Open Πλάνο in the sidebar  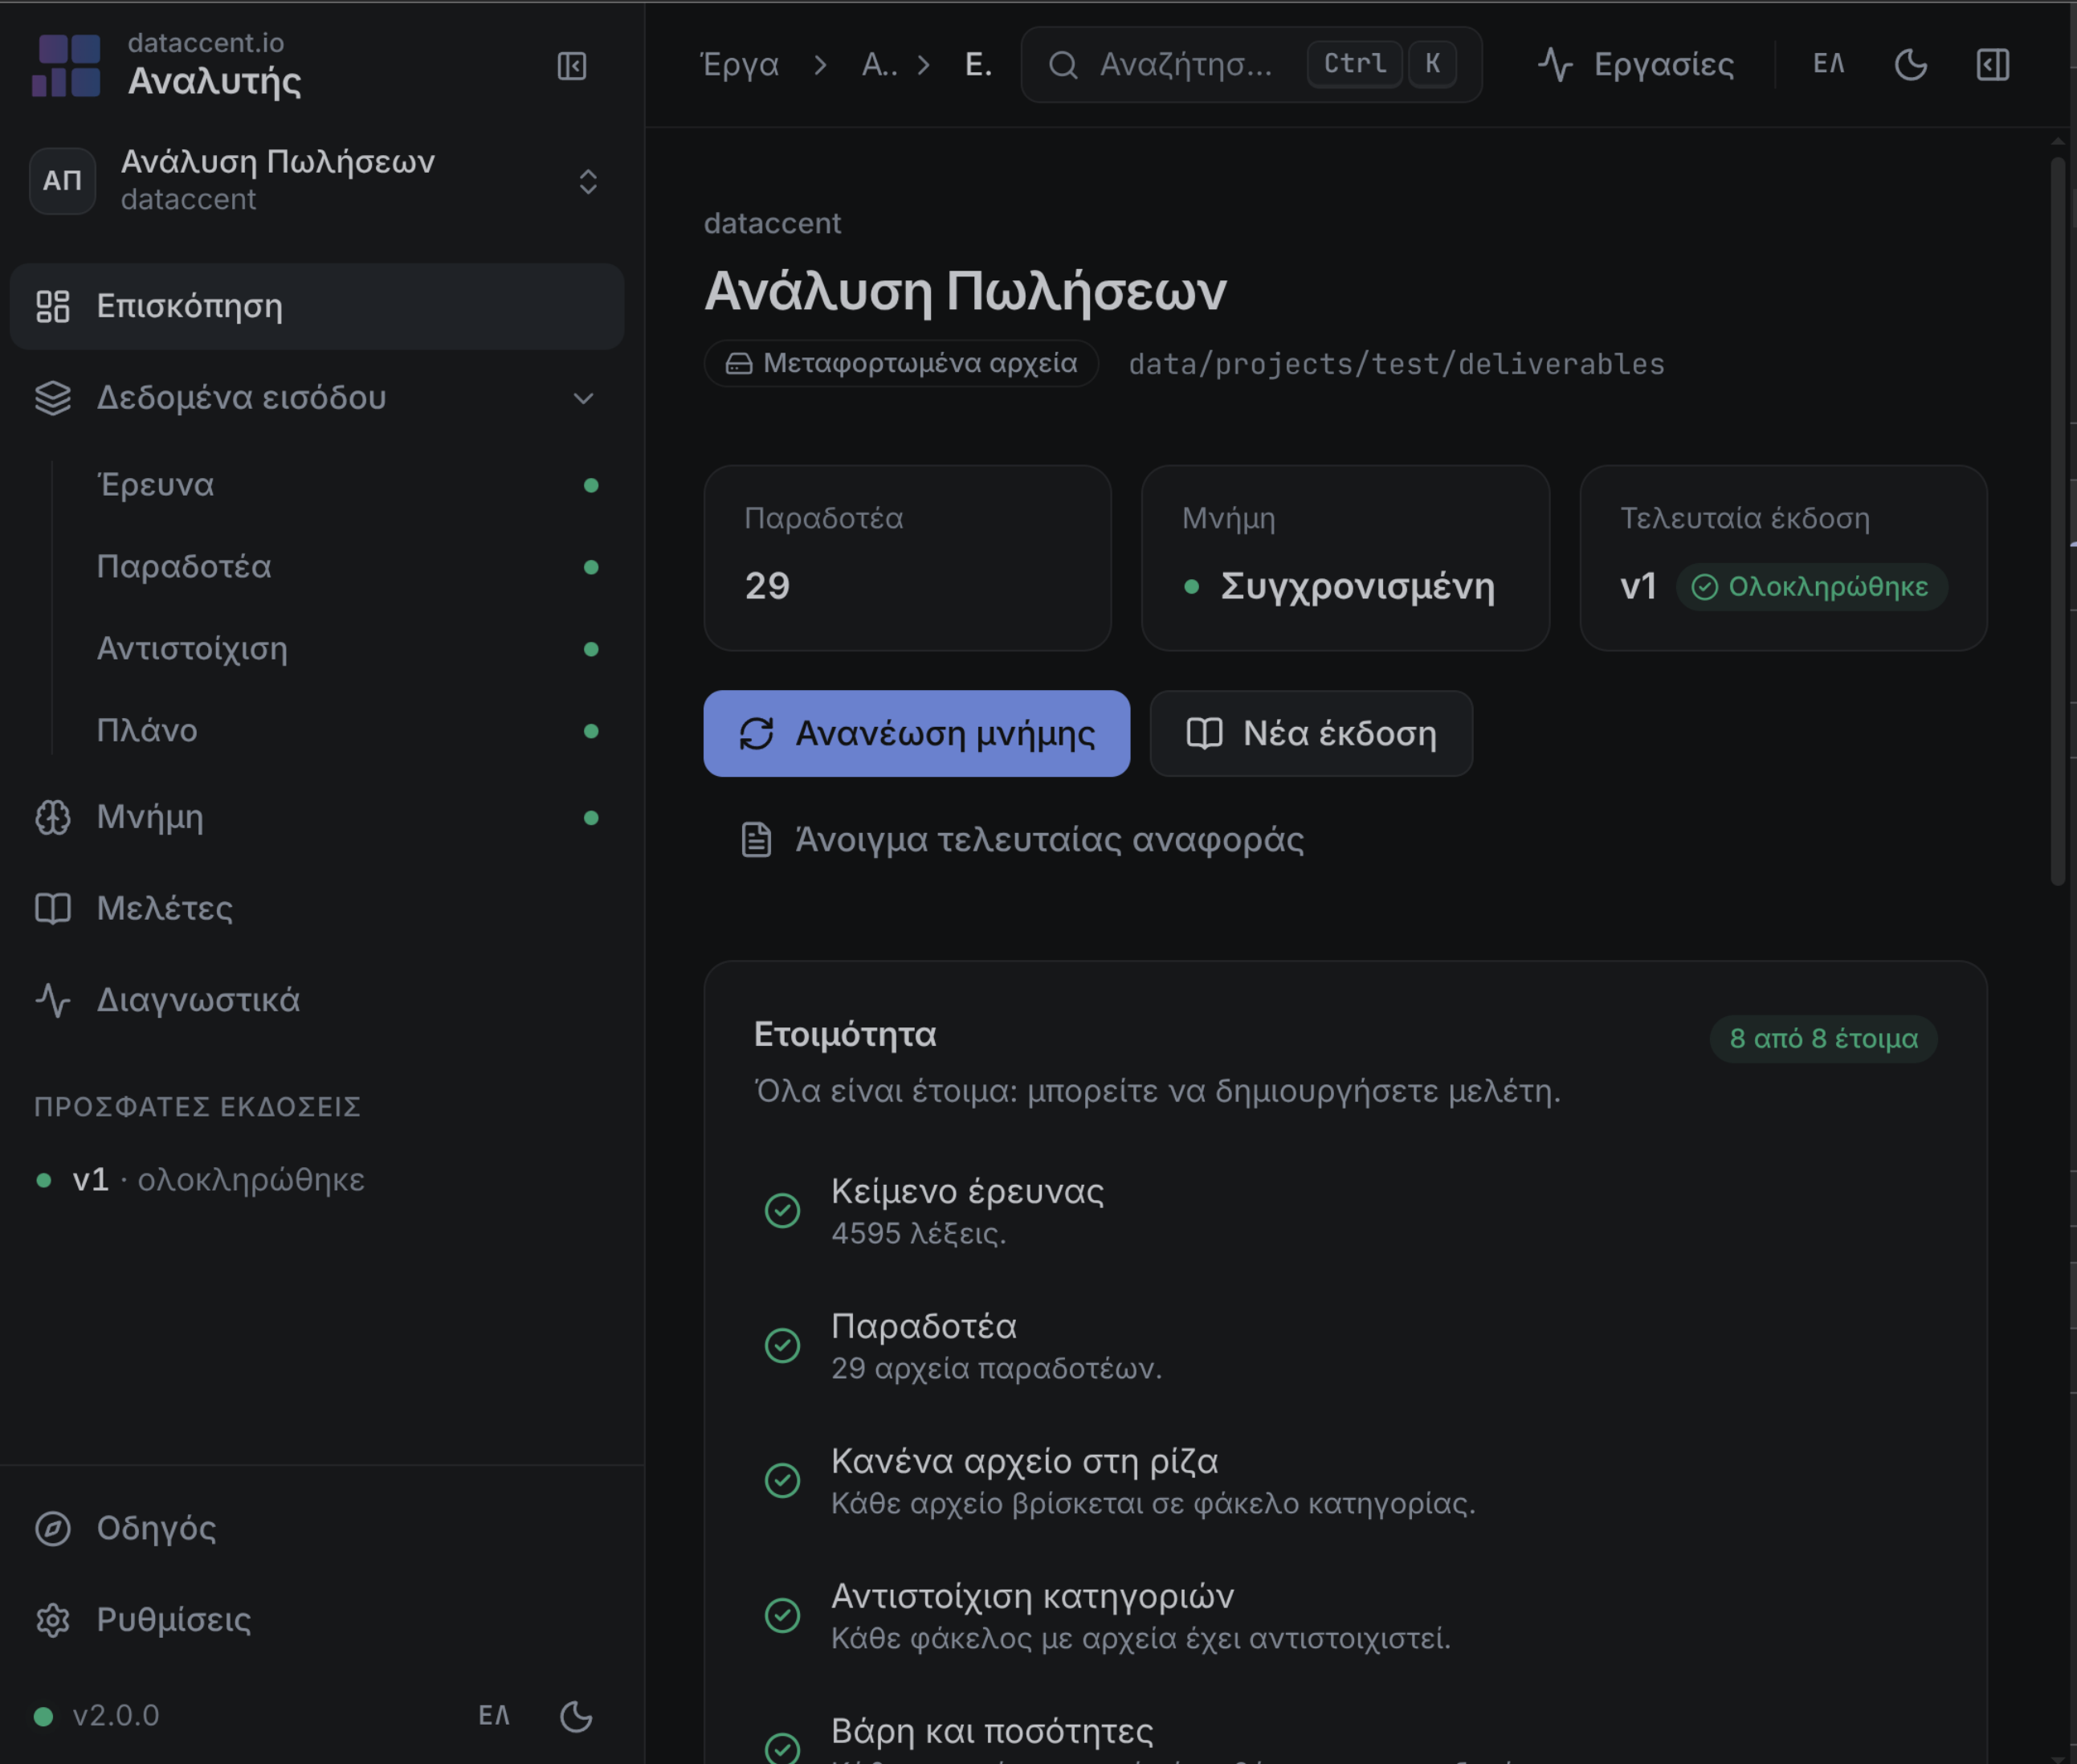point(347,731)
